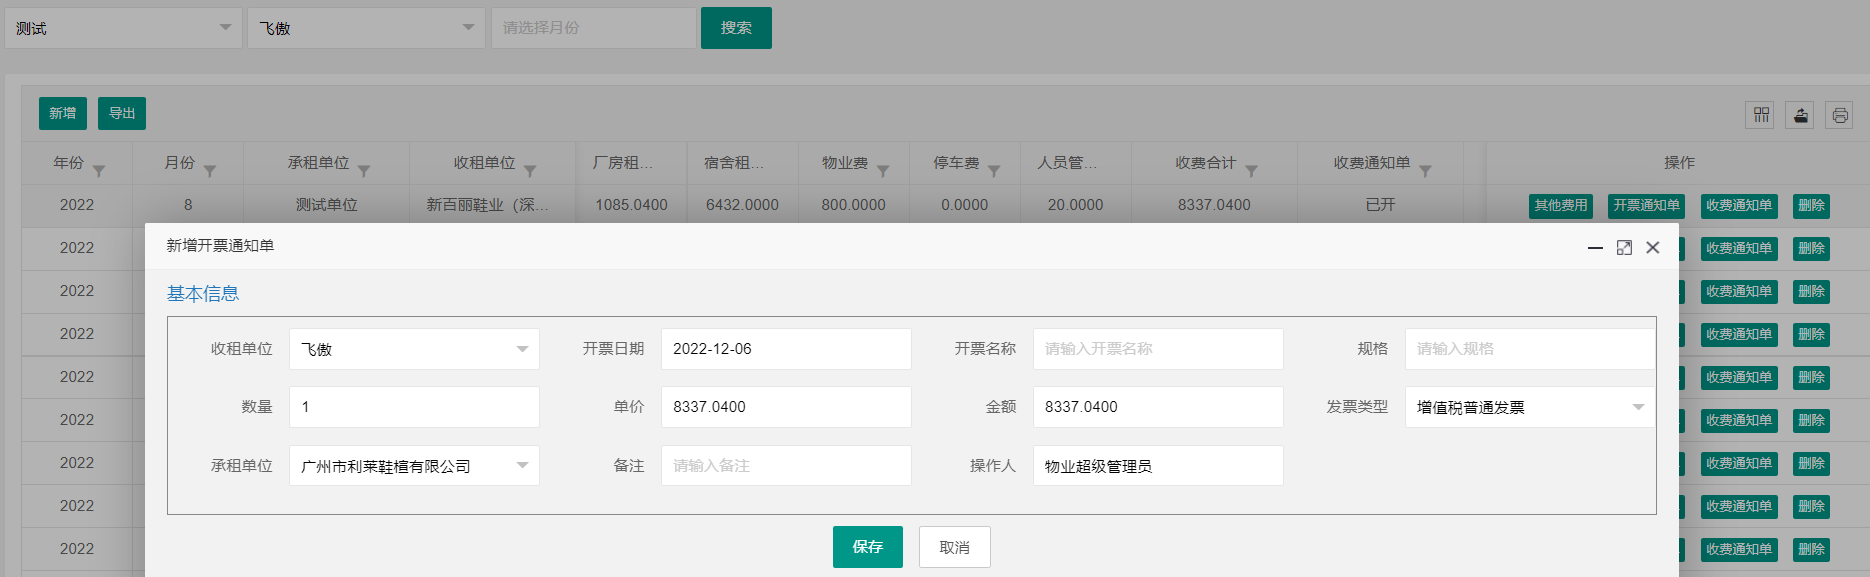Viewport: 1870px width, 577px height.
Task: Click the 开票日期 date field
Action: click(x=785, y=349)
